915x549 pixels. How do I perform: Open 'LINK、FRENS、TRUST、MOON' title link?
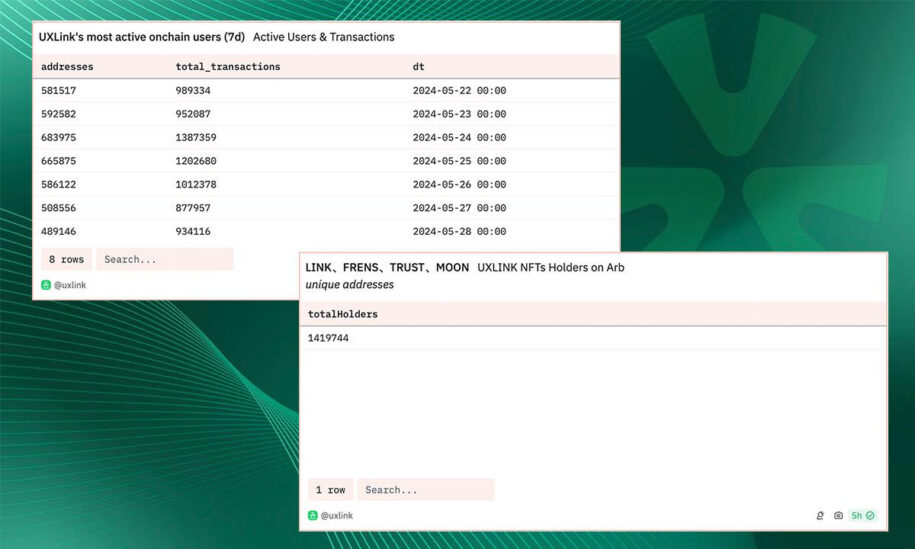pos(387,267)
